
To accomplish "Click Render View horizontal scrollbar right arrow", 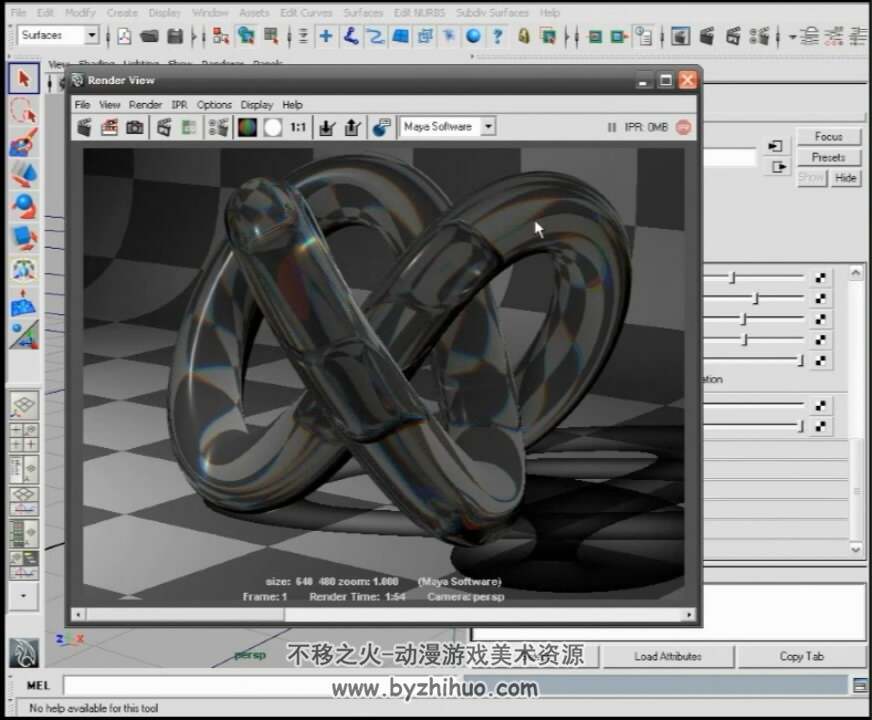I will tap(690, 614).
